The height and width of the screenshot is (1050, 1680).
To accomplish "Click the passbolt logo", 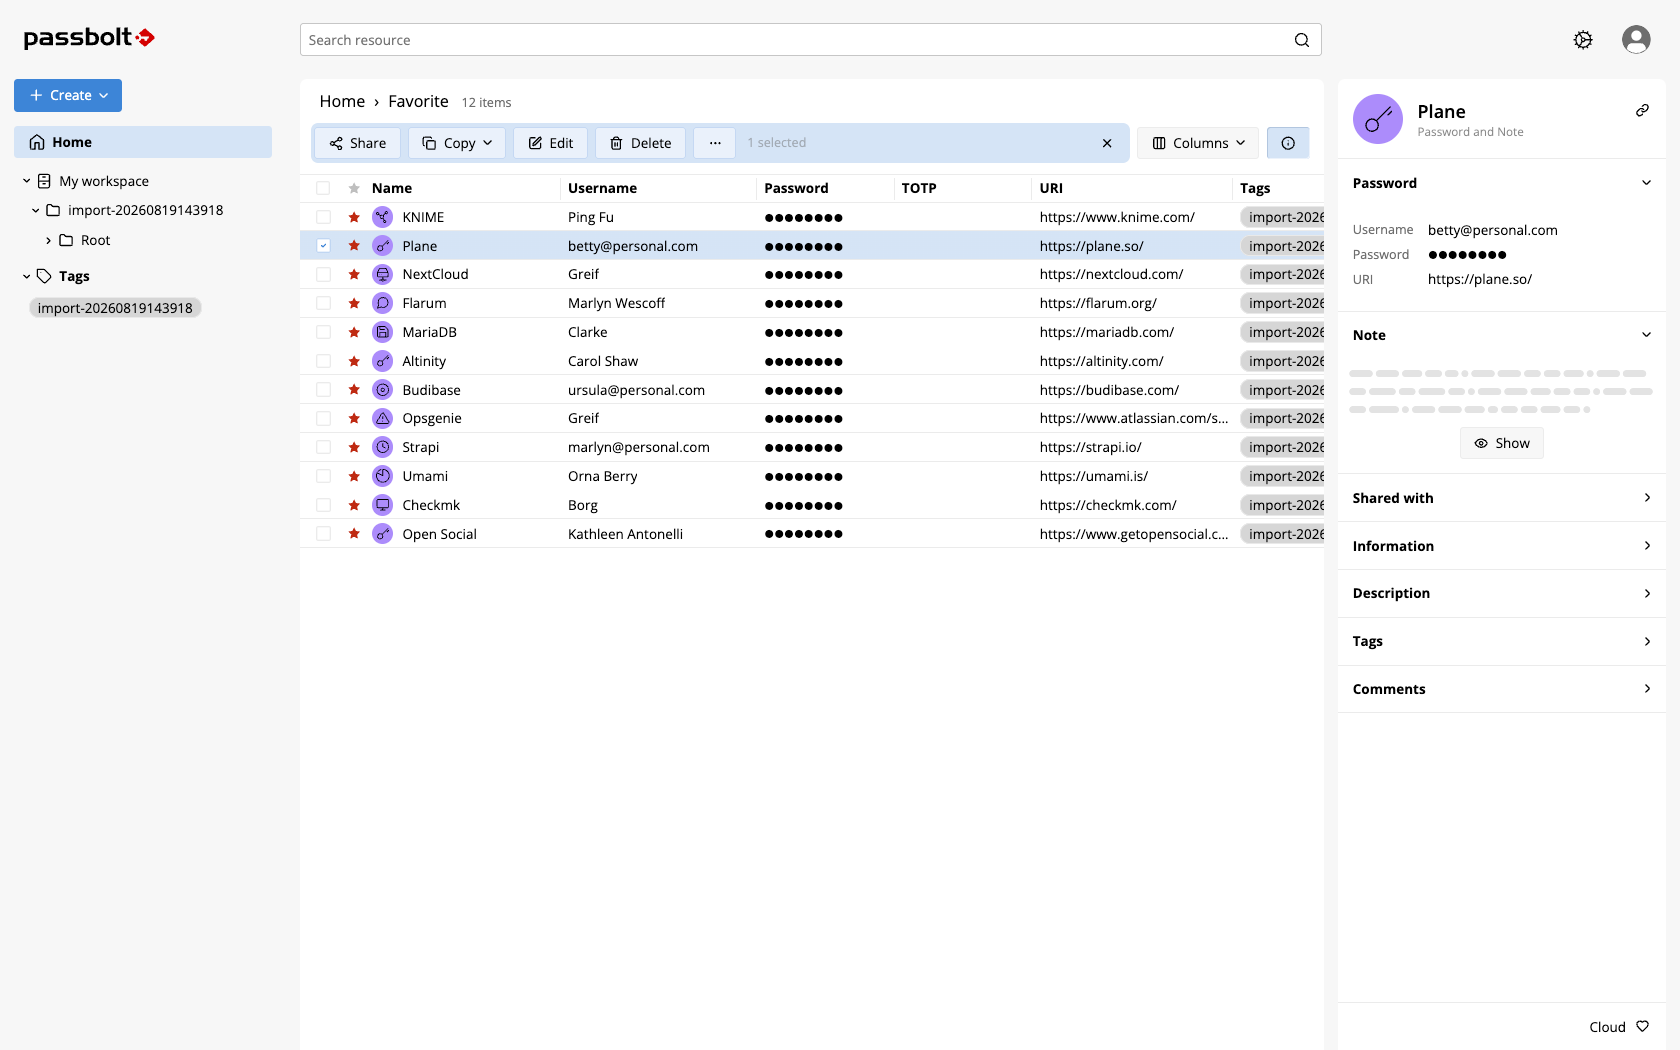I will coord(89,38).
